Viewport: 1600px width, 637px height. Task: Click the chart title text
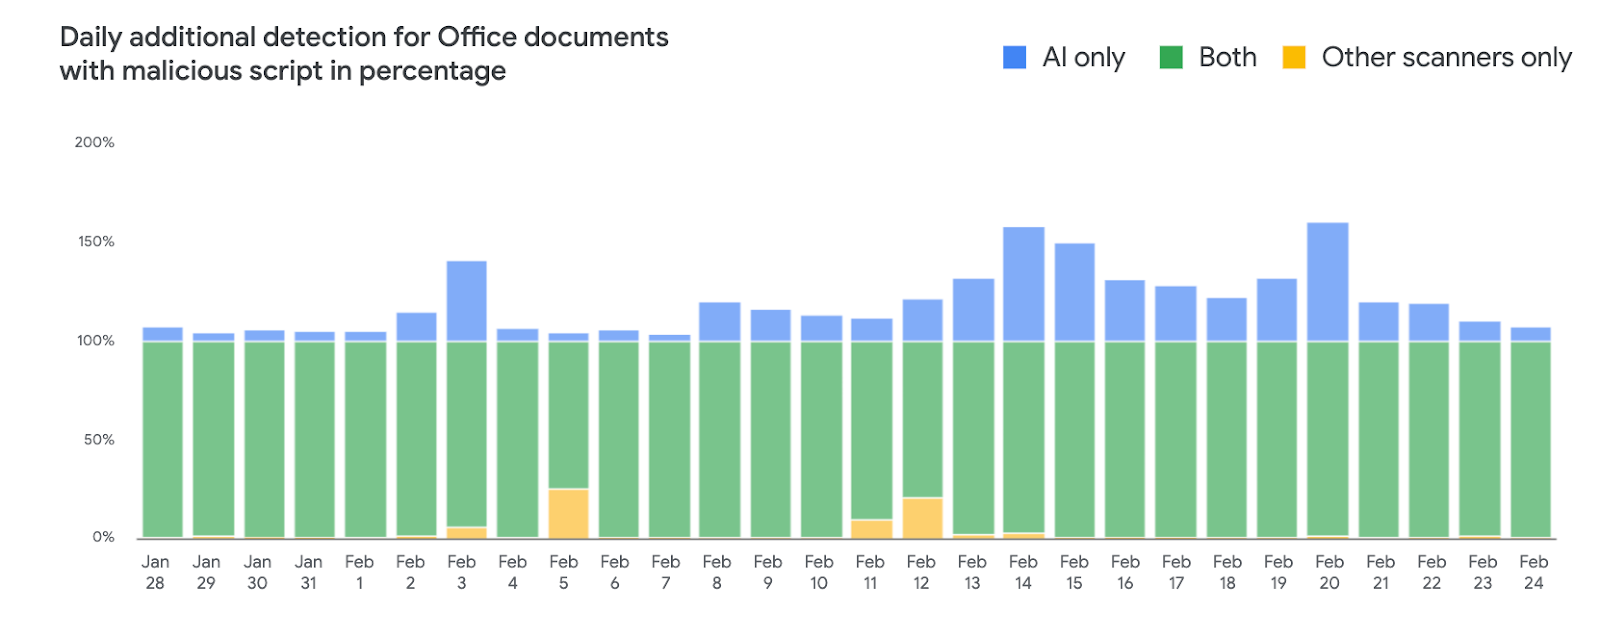(x=364, y=54)
